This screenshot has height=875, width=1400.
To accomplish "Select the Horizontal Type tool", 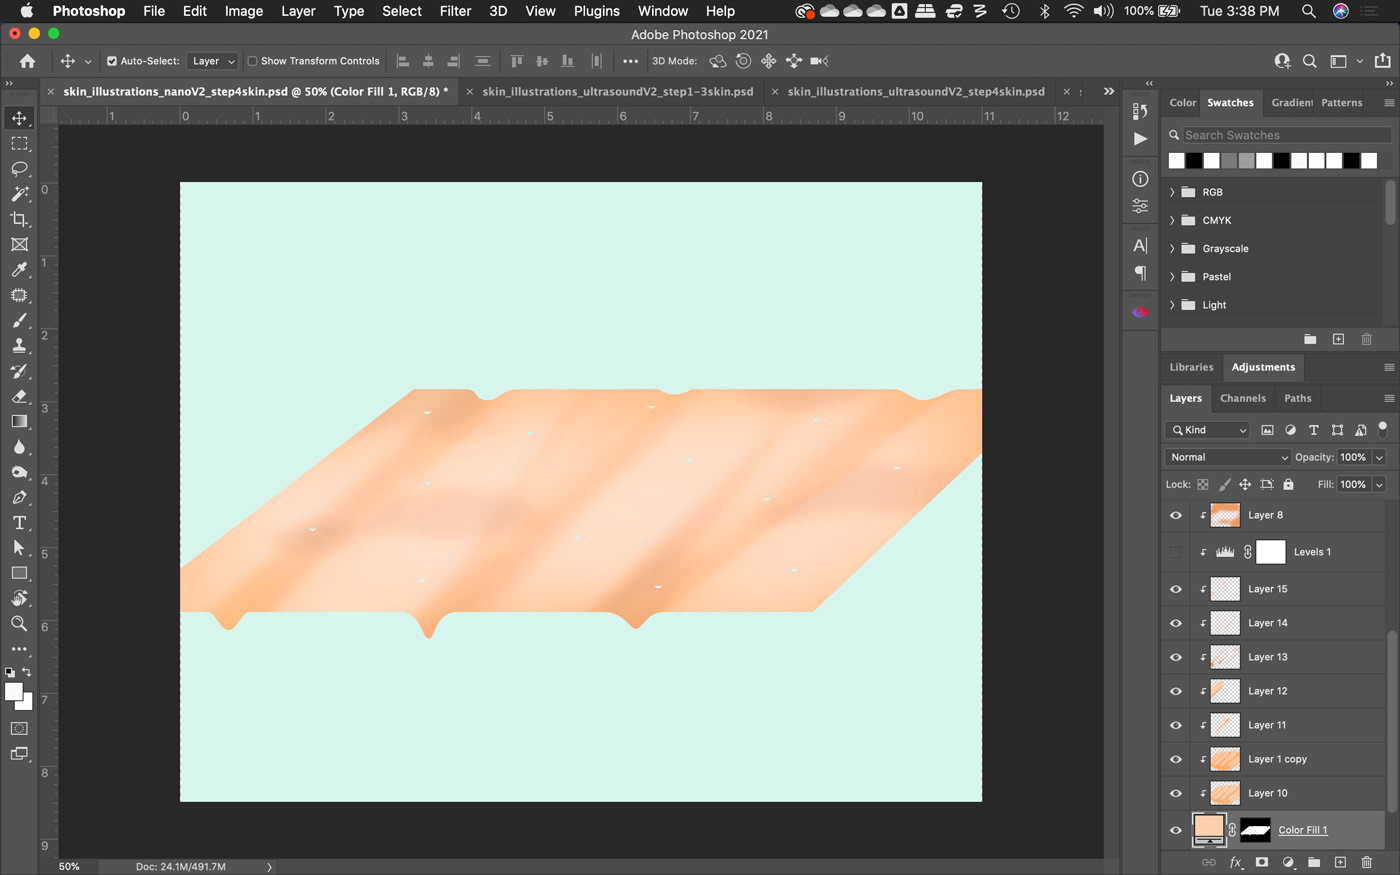I will point(19,522).
